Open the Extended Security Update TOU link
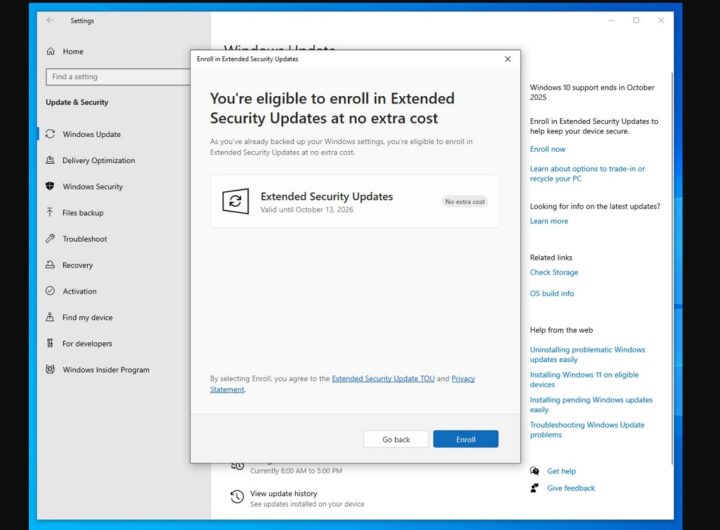This screenshot has height=530, width=720. 382,379
